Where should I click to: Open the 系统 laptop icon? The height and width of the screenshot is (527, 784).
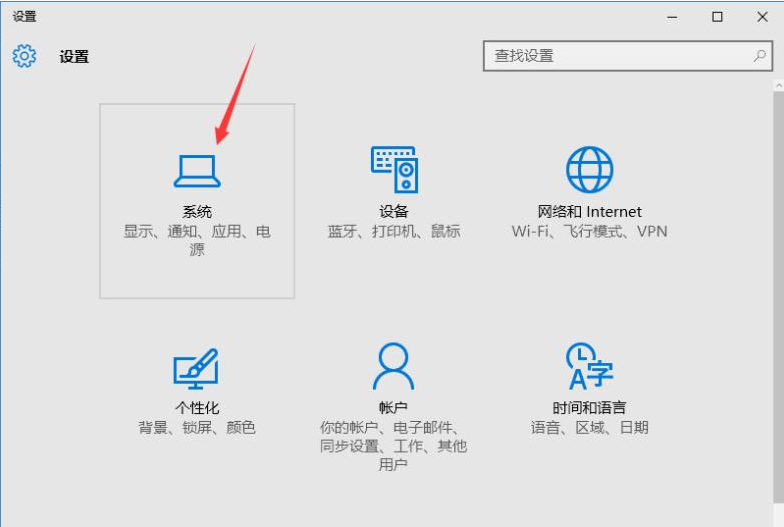coord(197,171)
